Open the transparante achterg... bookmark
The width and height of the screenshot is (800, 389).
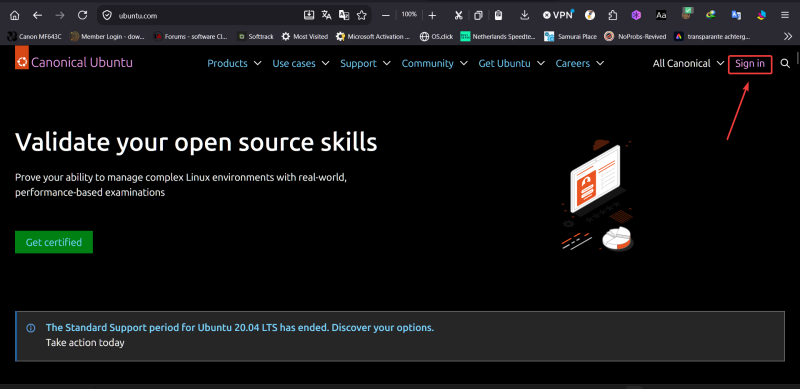[712, 36]
